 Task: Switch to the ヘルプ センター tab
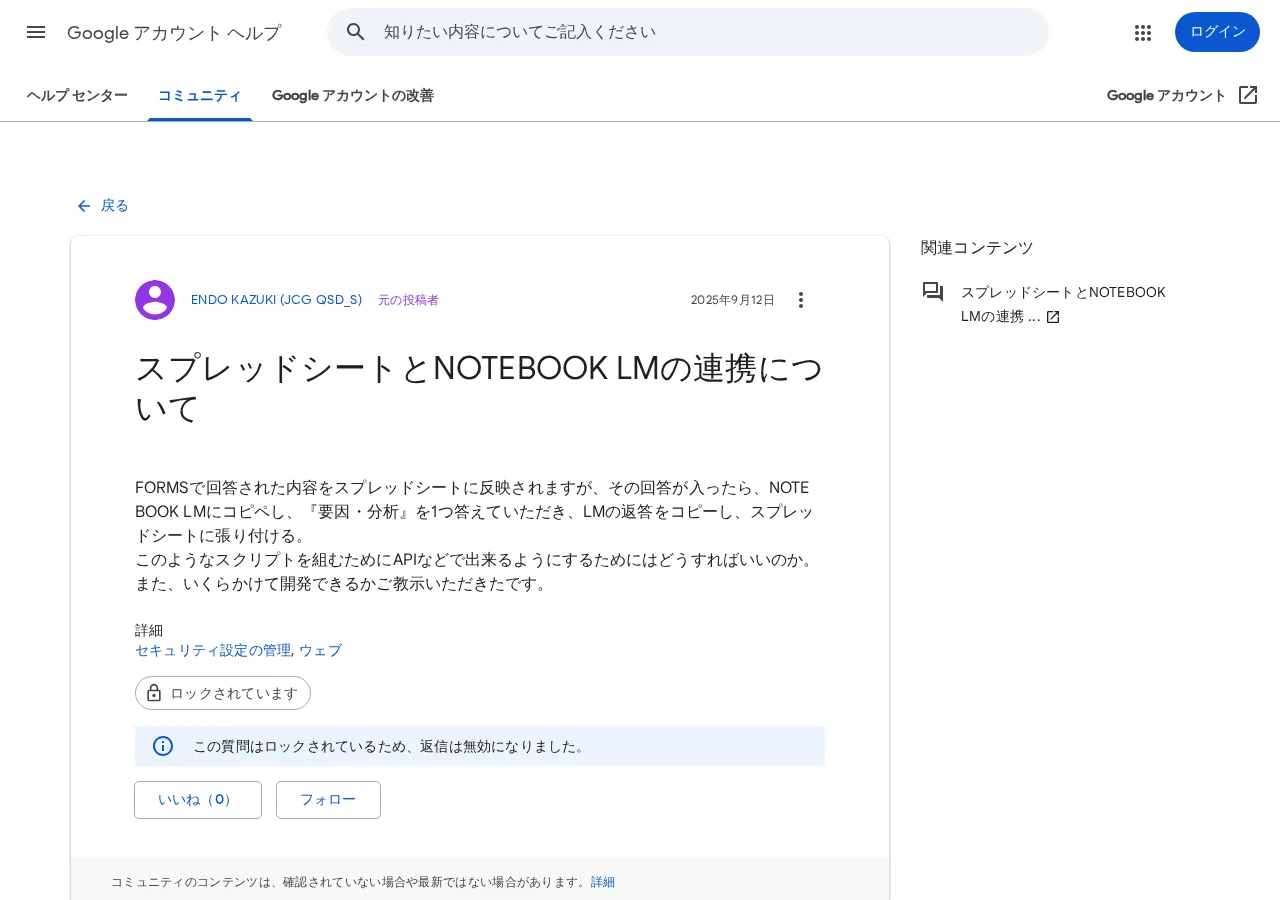click(77, 96)
